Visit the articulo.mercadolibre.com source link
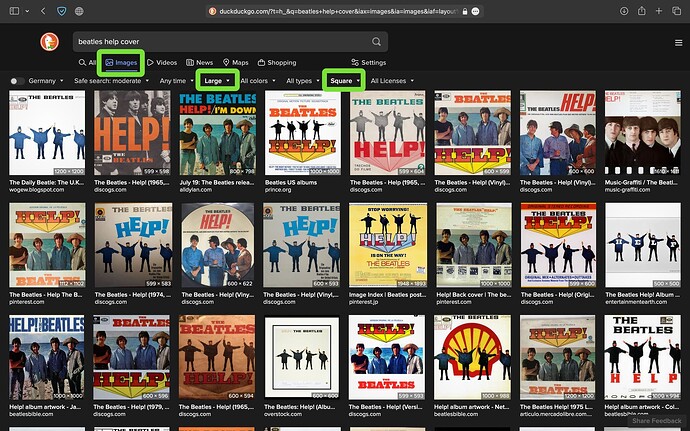The height and width of the screenshot is (431, 690). click(555, 414)
